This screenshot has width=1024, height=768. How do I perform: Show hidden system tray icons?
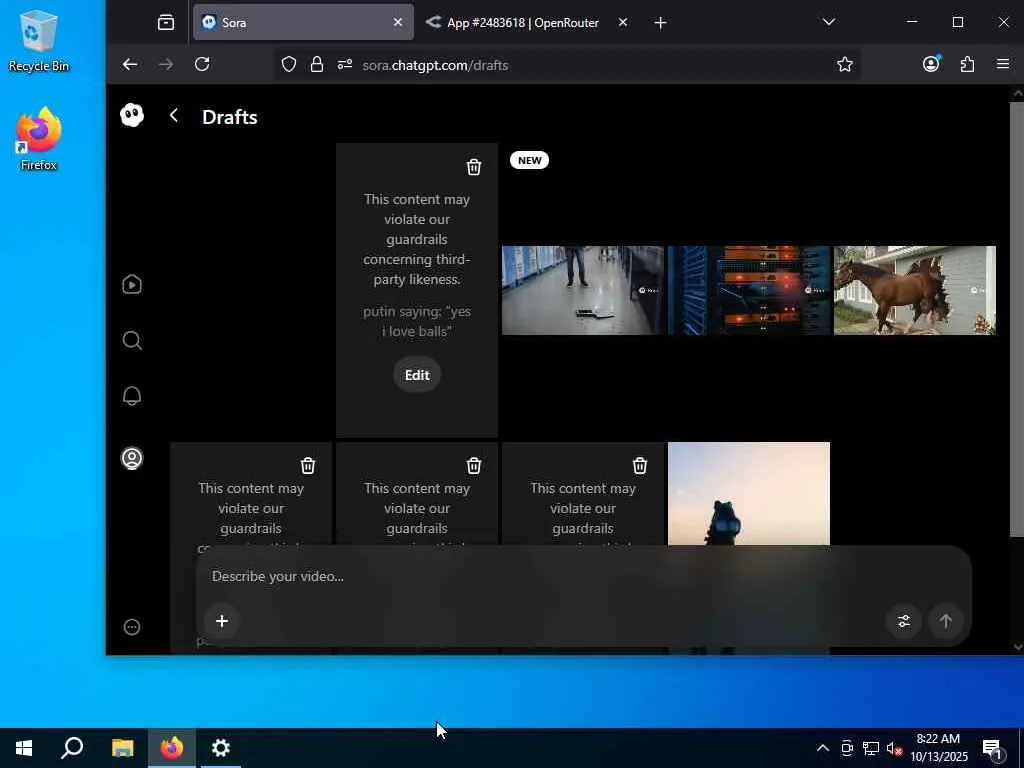[822, 748]
